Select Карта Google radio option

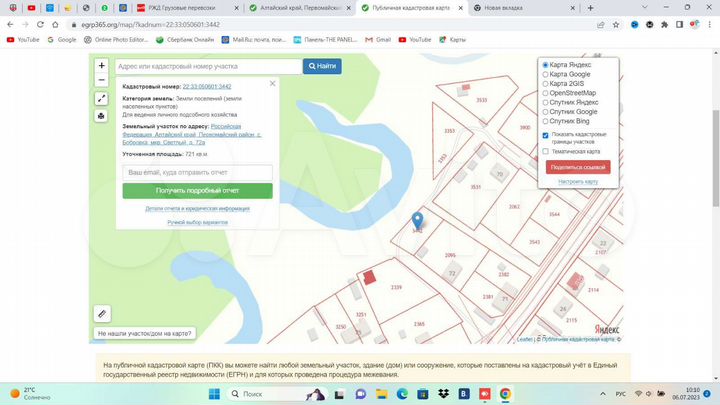point(545,74)
